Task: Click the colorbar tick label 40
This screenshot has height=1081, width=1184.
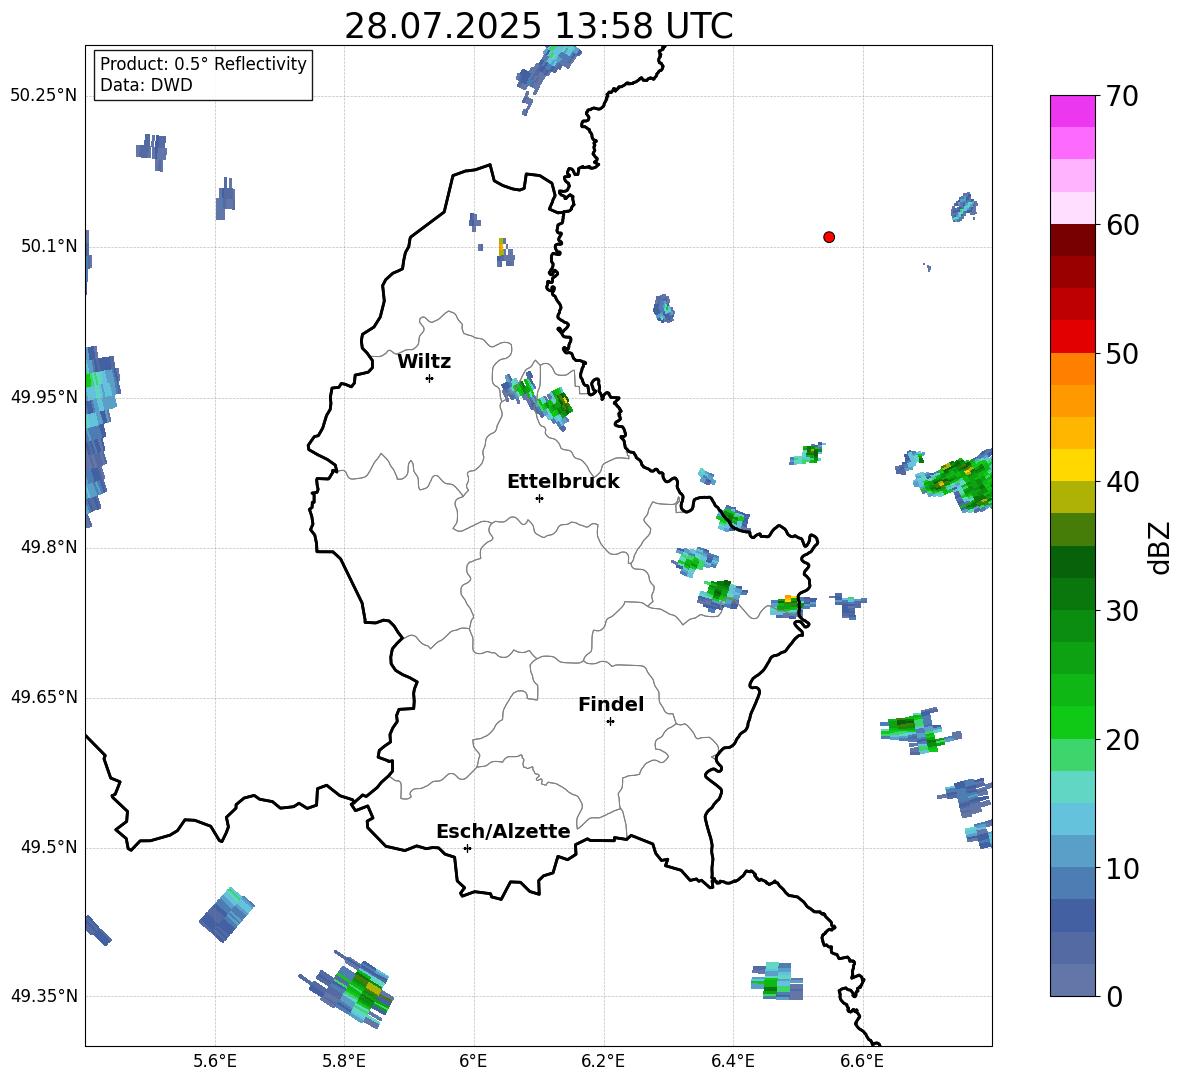Action: (x=1122, y=482)
